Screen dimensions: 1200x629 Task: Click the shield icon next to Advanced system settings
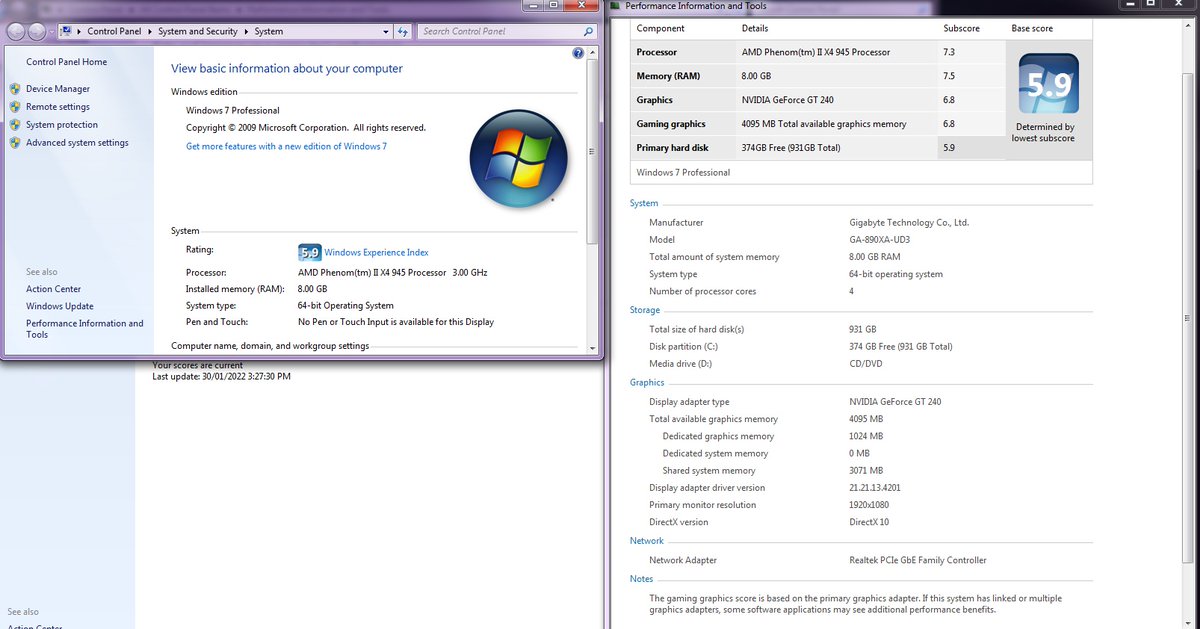15,143
